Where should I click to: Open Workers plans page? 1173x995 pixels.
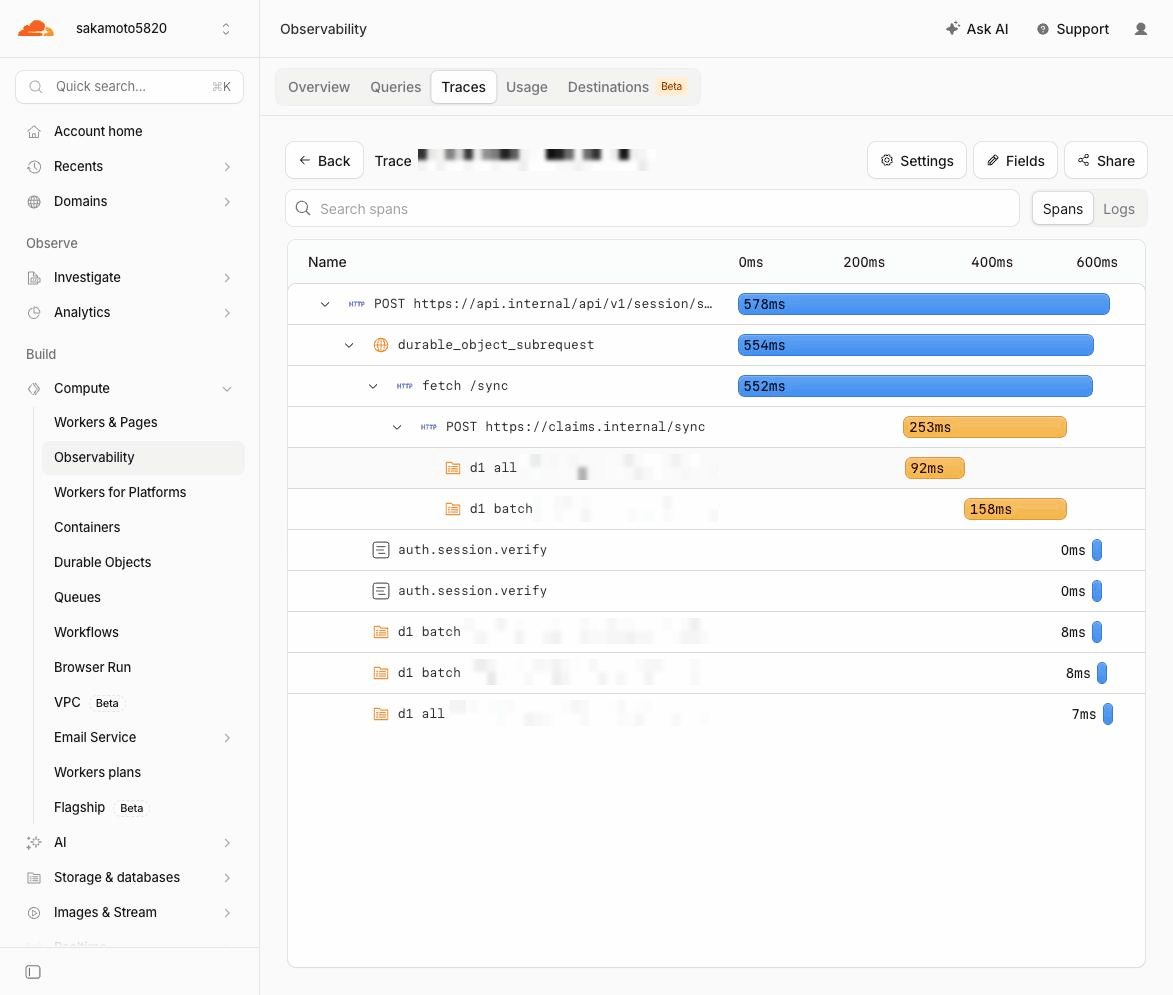[x=97, y=773]
